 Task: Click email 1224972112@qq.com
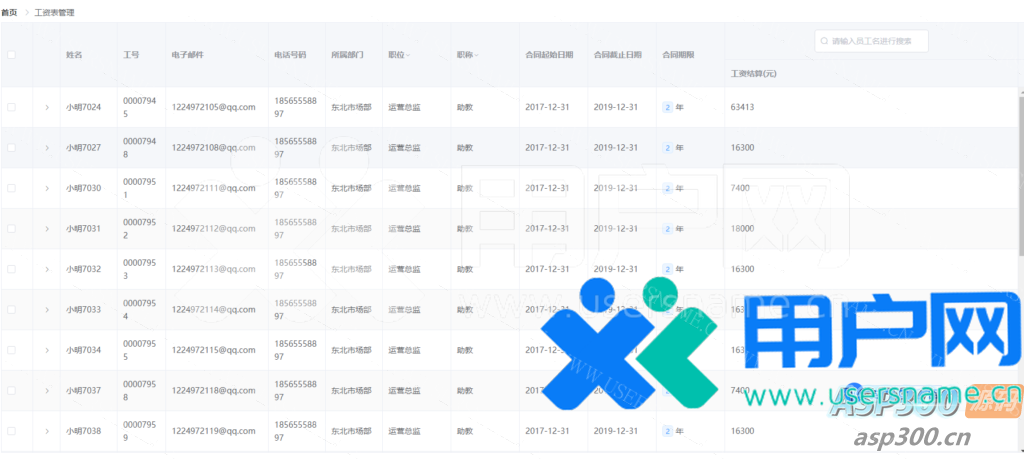pyautogui.click(x=214, y=229)
